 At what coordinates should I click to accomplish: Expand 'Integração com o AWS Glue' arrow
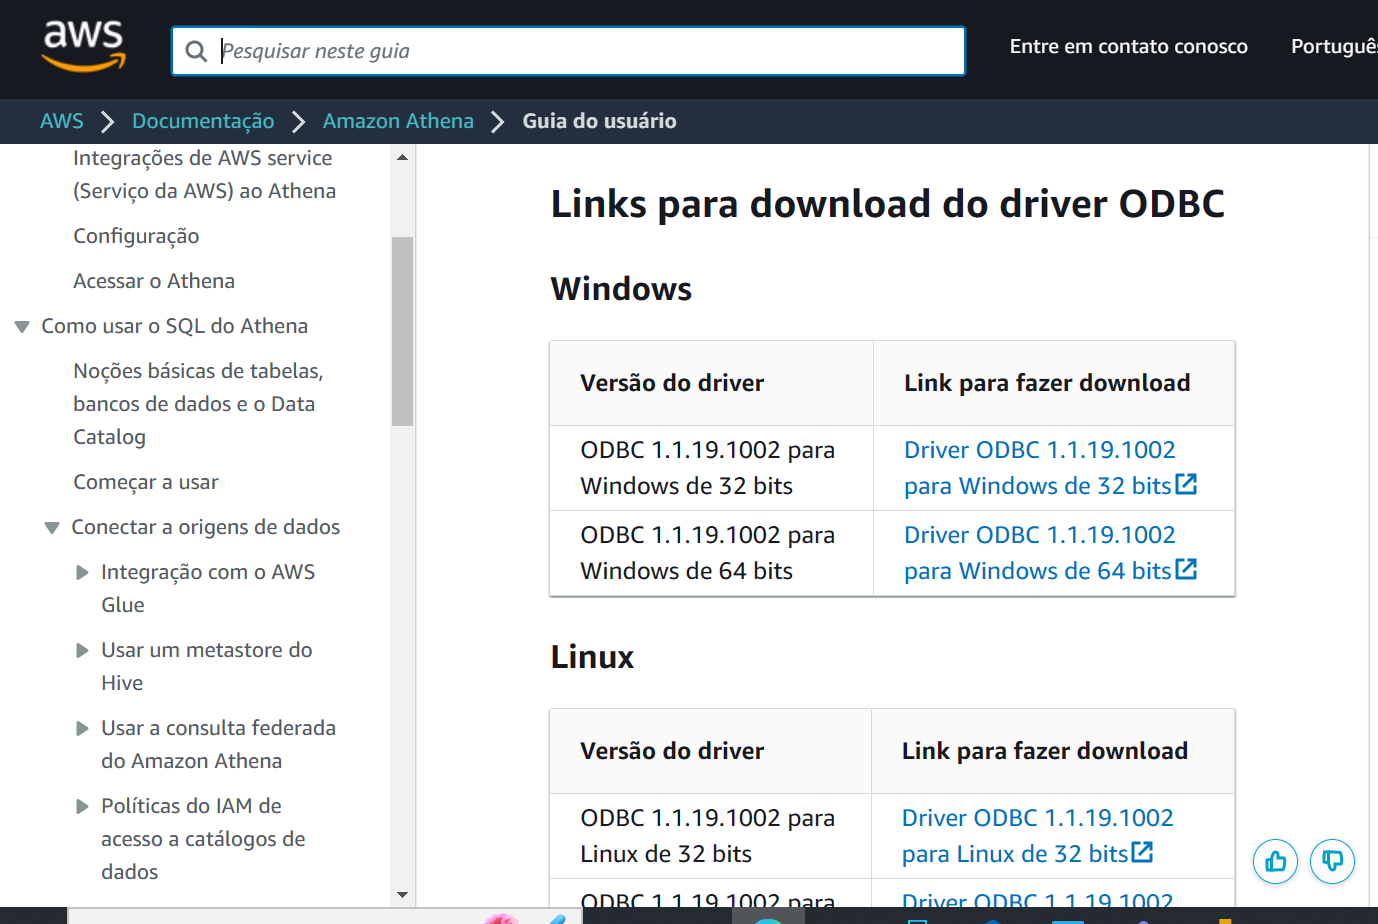pyautogui.click(x=82, y=573)
